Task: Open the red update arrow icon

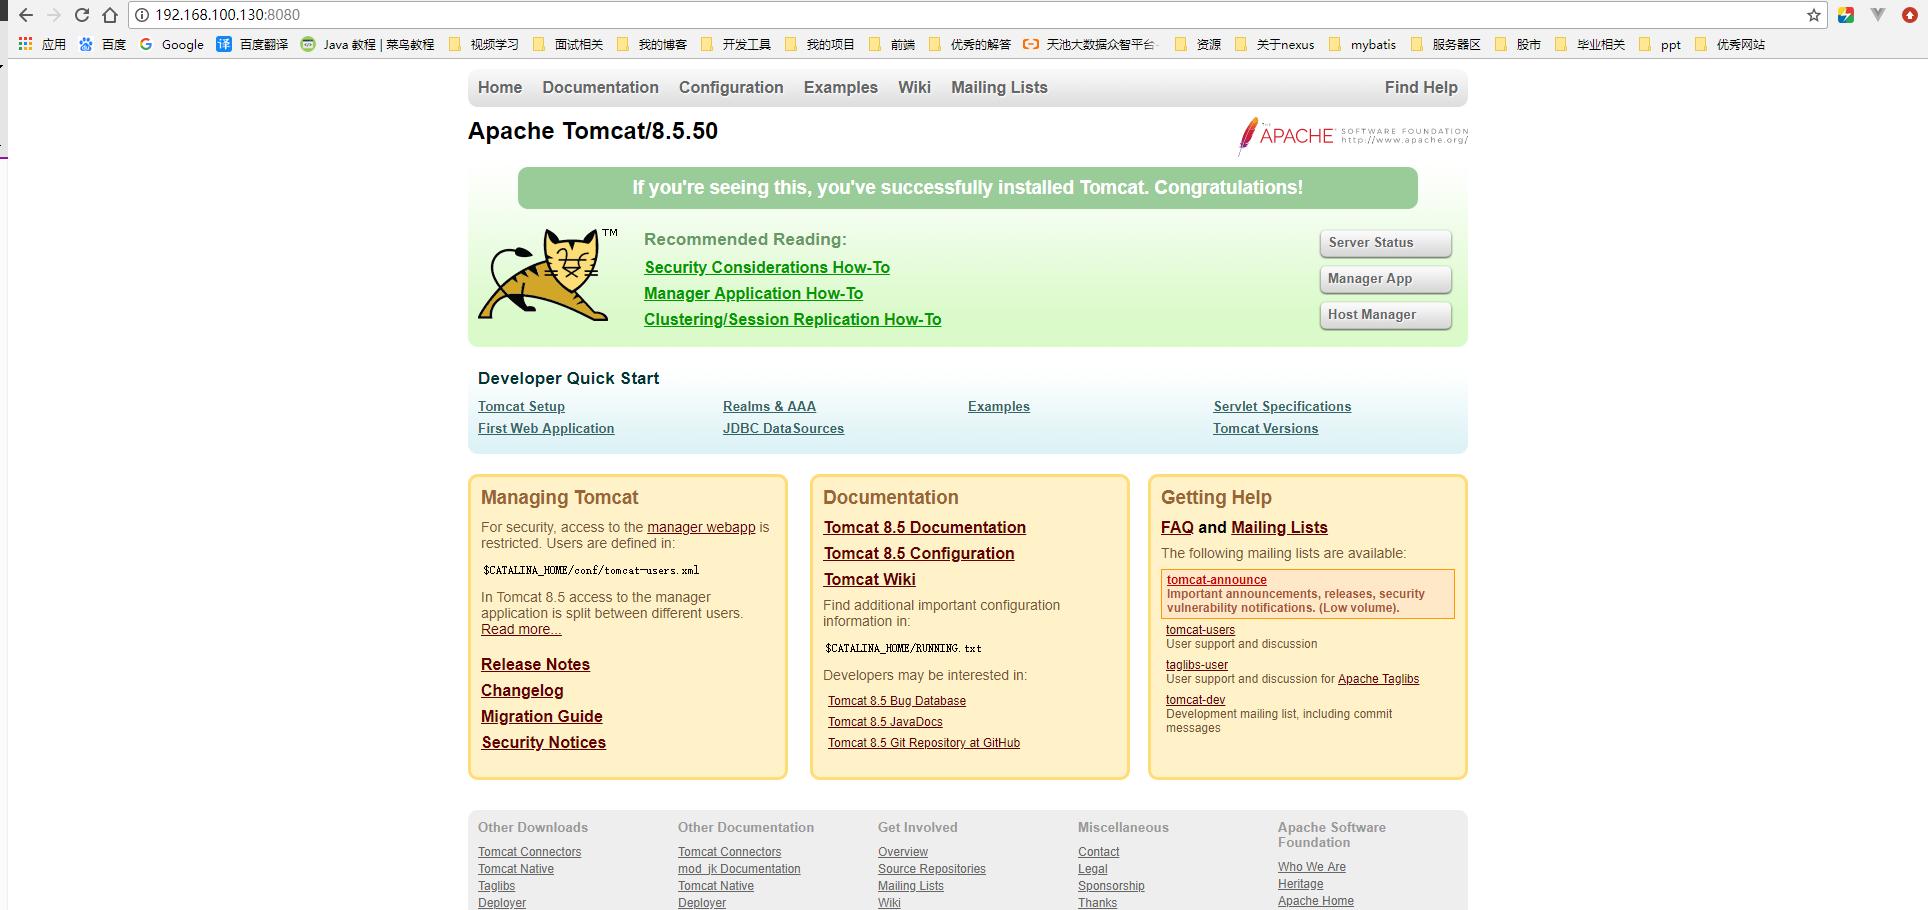Action: [1909, 15]
